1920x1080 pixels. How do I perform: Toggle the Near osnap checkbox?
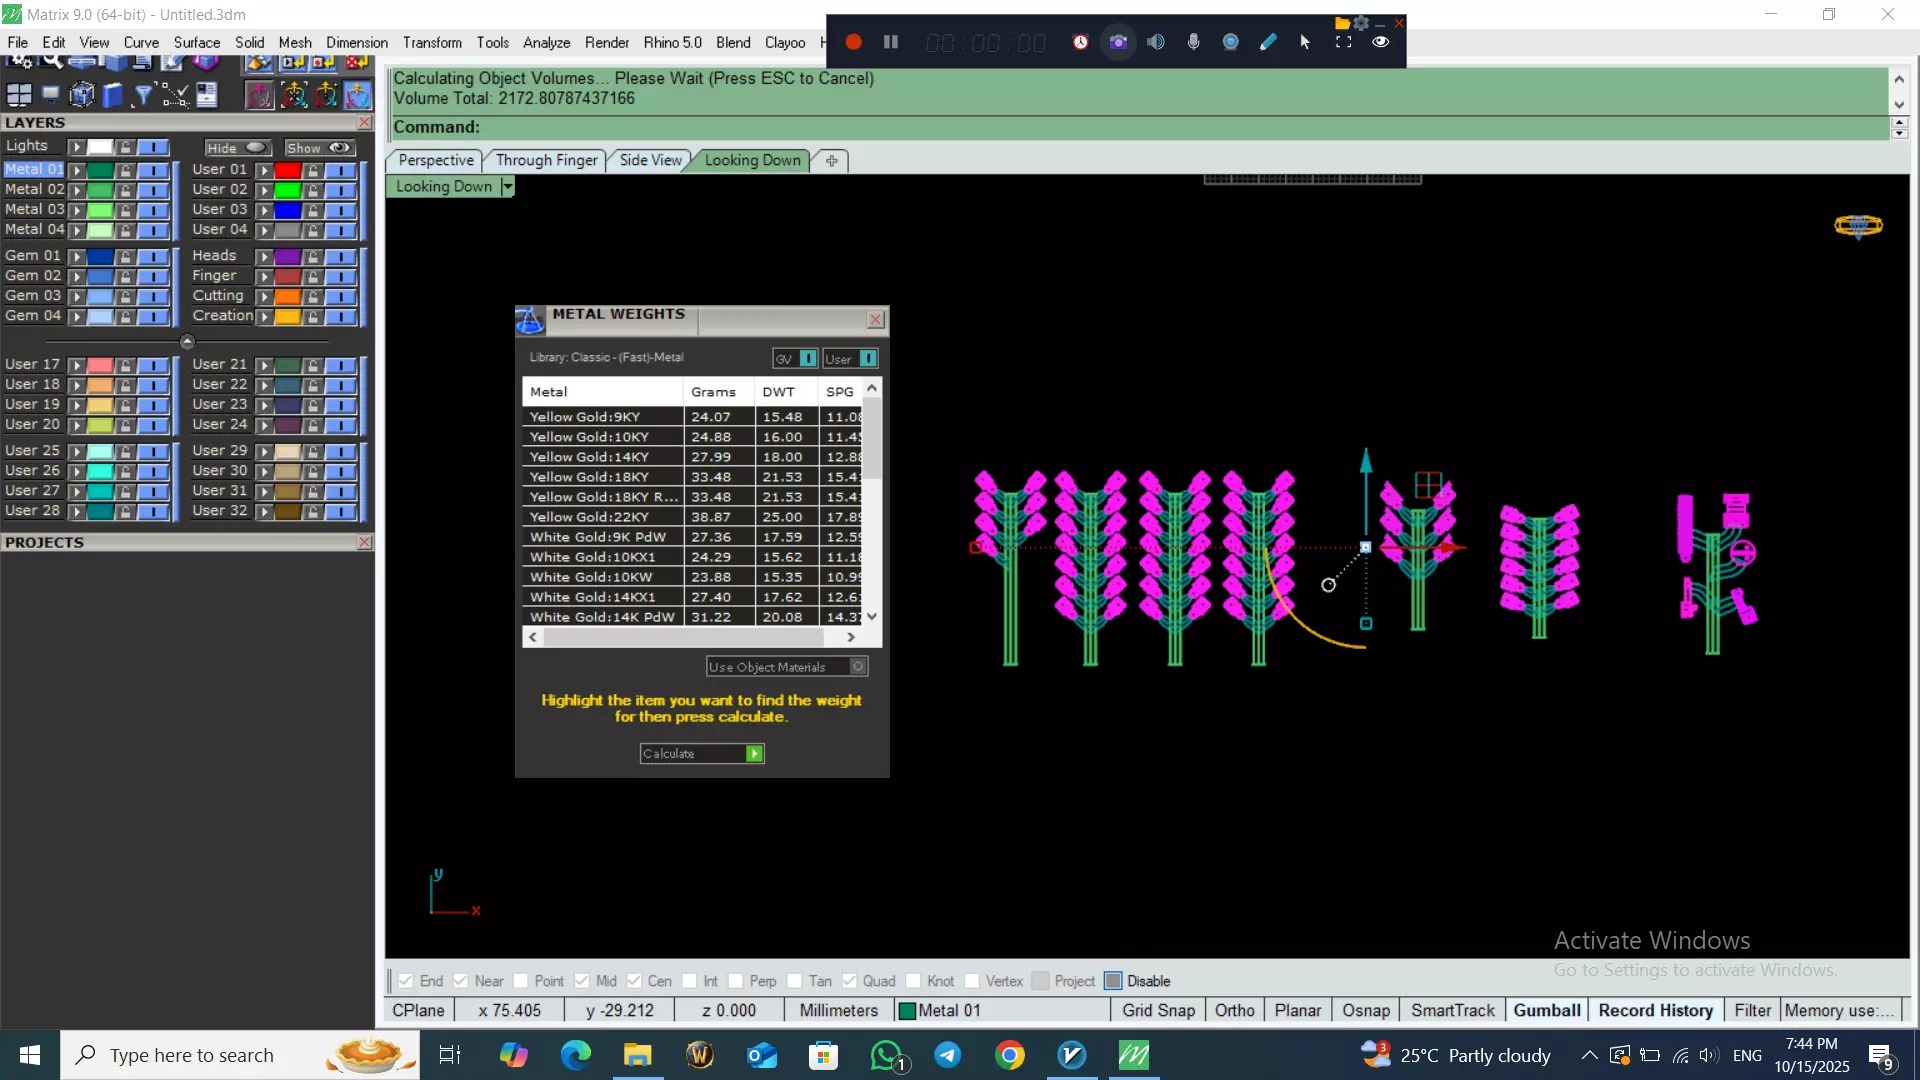point(461,981)
